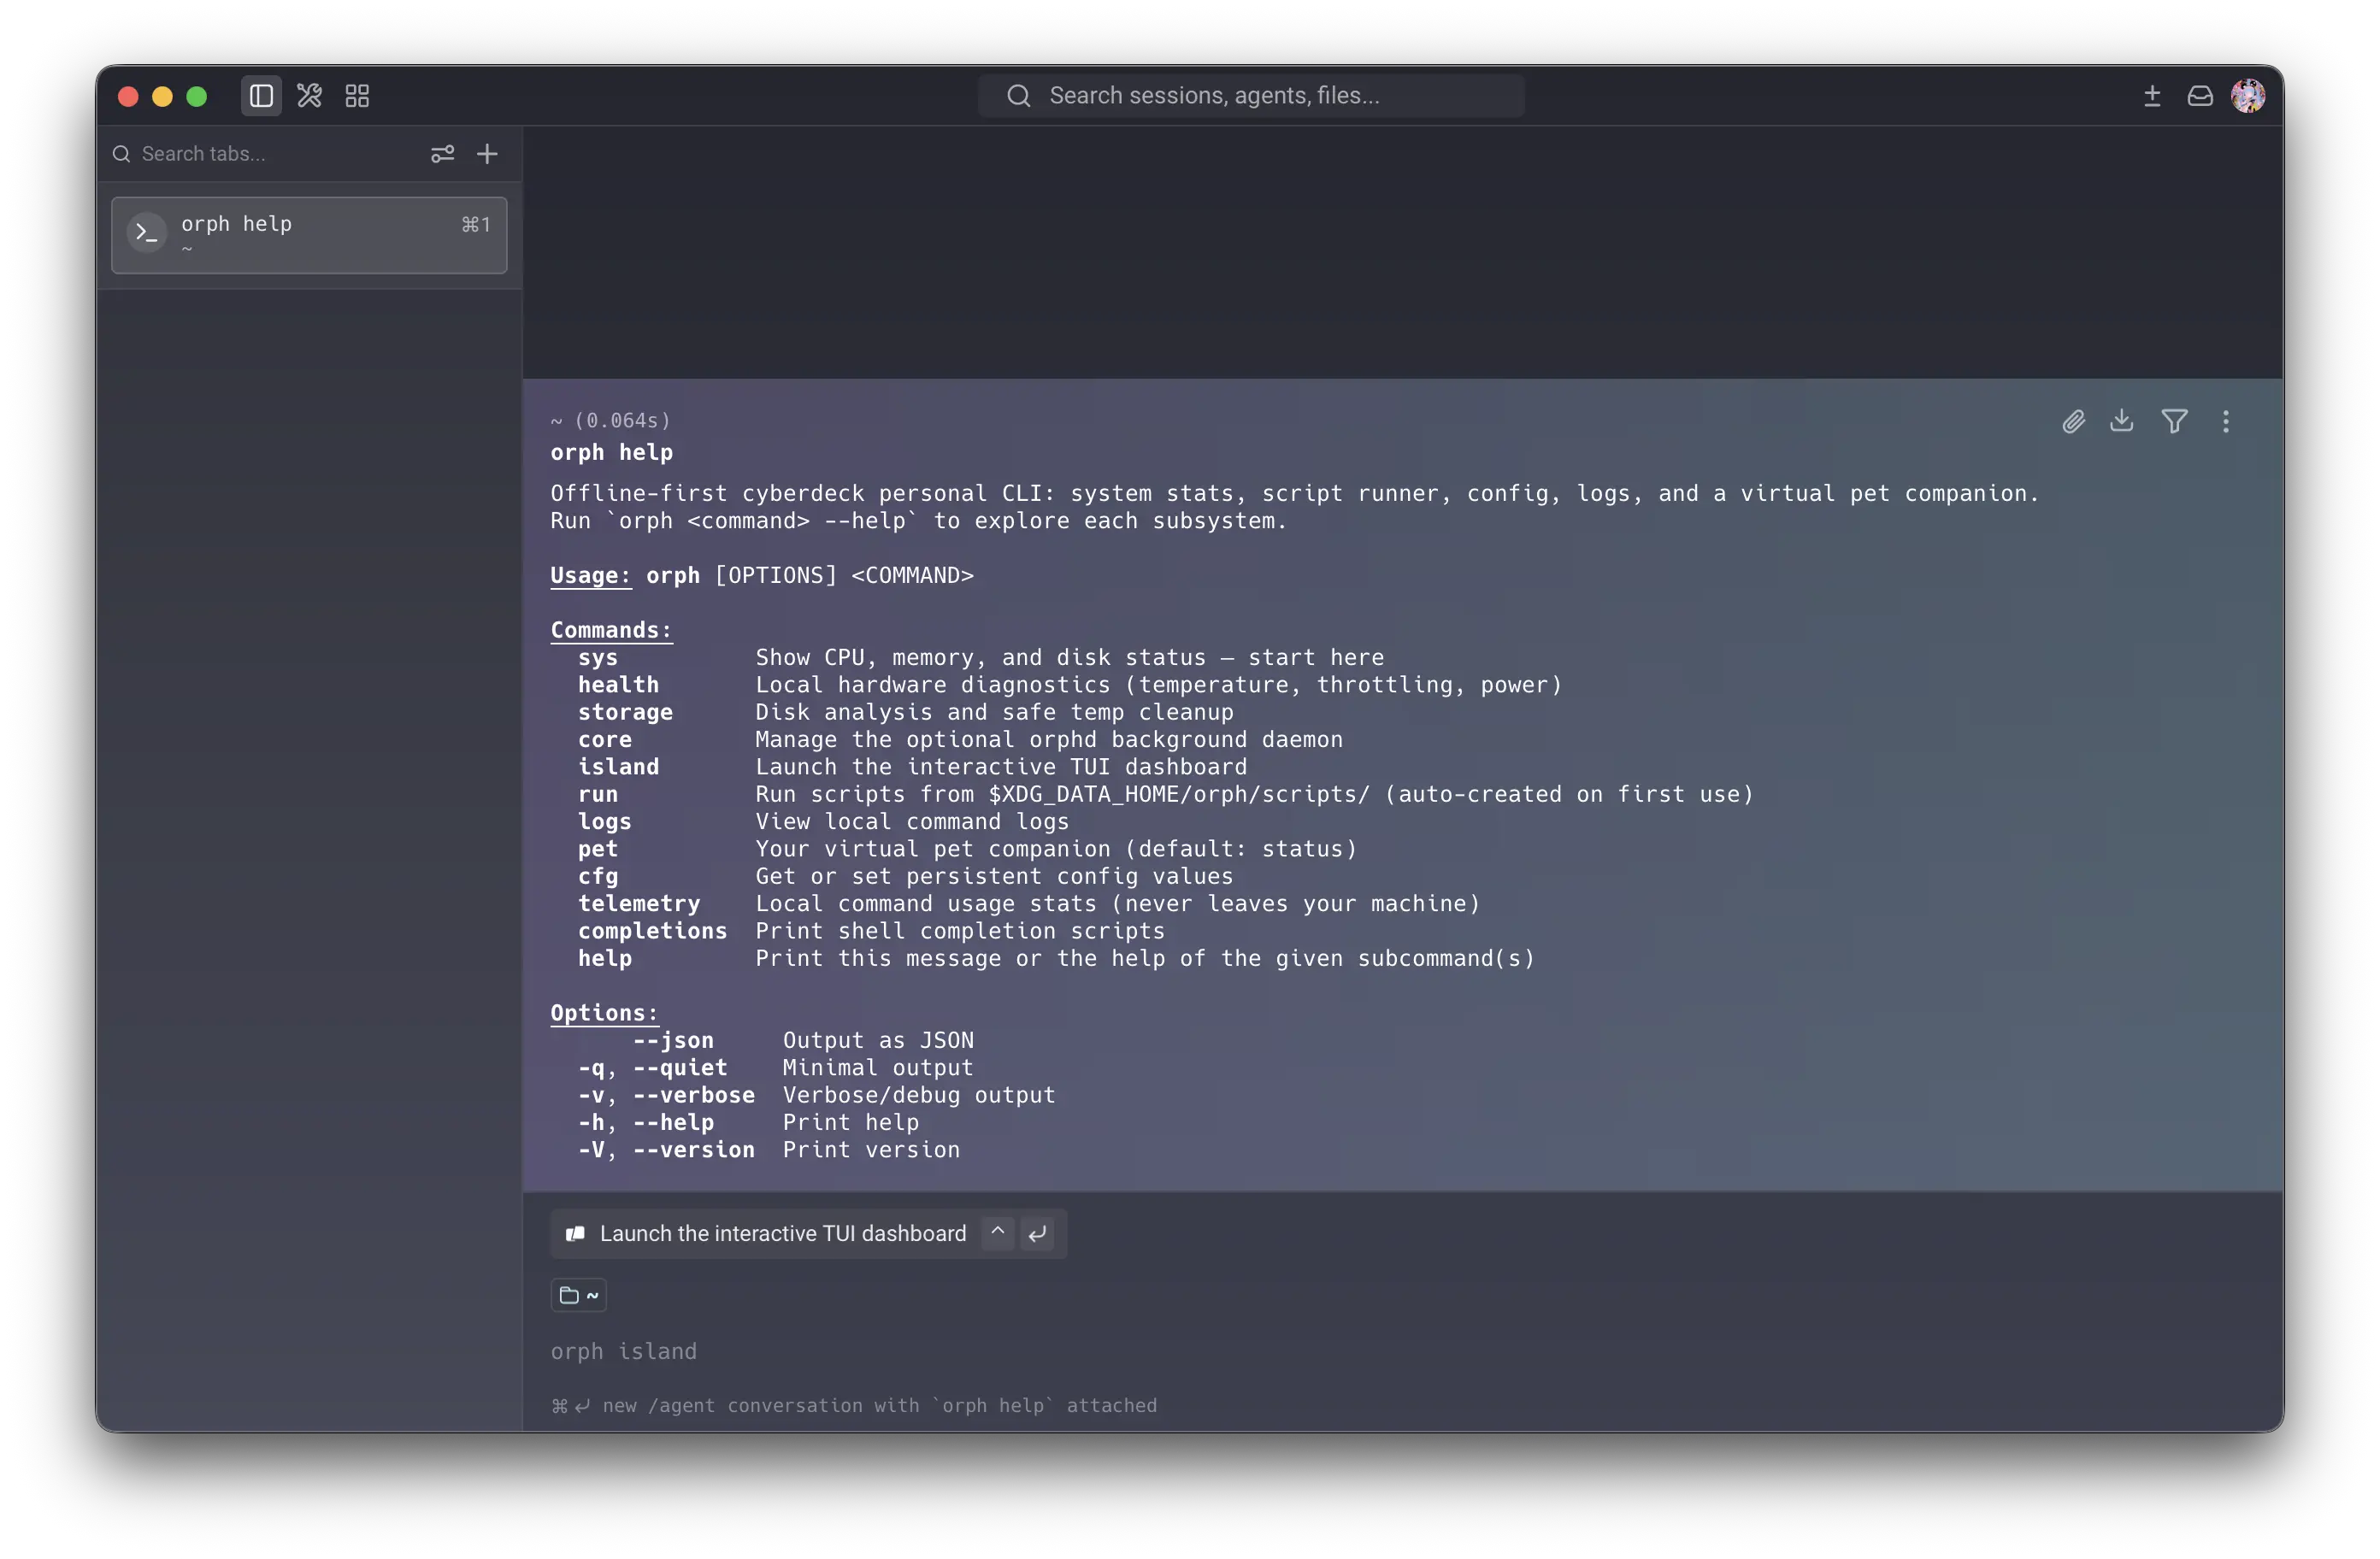The height and width of the screenshot is (1559, 2380).
Task: Click the '--version' option text
Action: point(694,1150)
